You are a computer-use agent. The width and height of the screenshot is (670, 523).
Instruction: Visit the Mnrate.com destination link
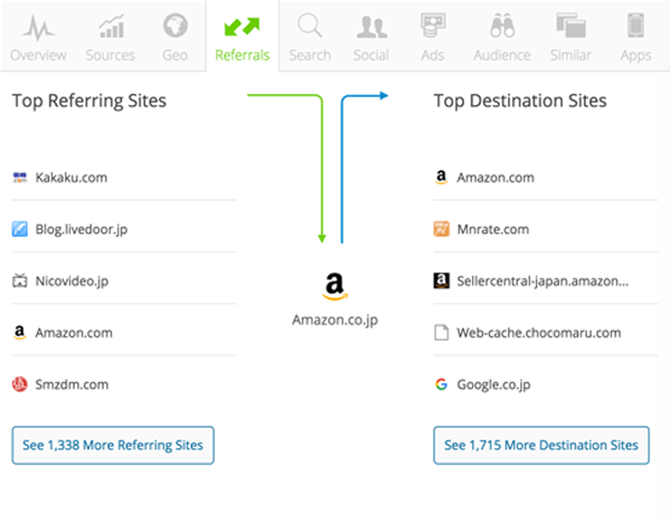coord(493,229)
